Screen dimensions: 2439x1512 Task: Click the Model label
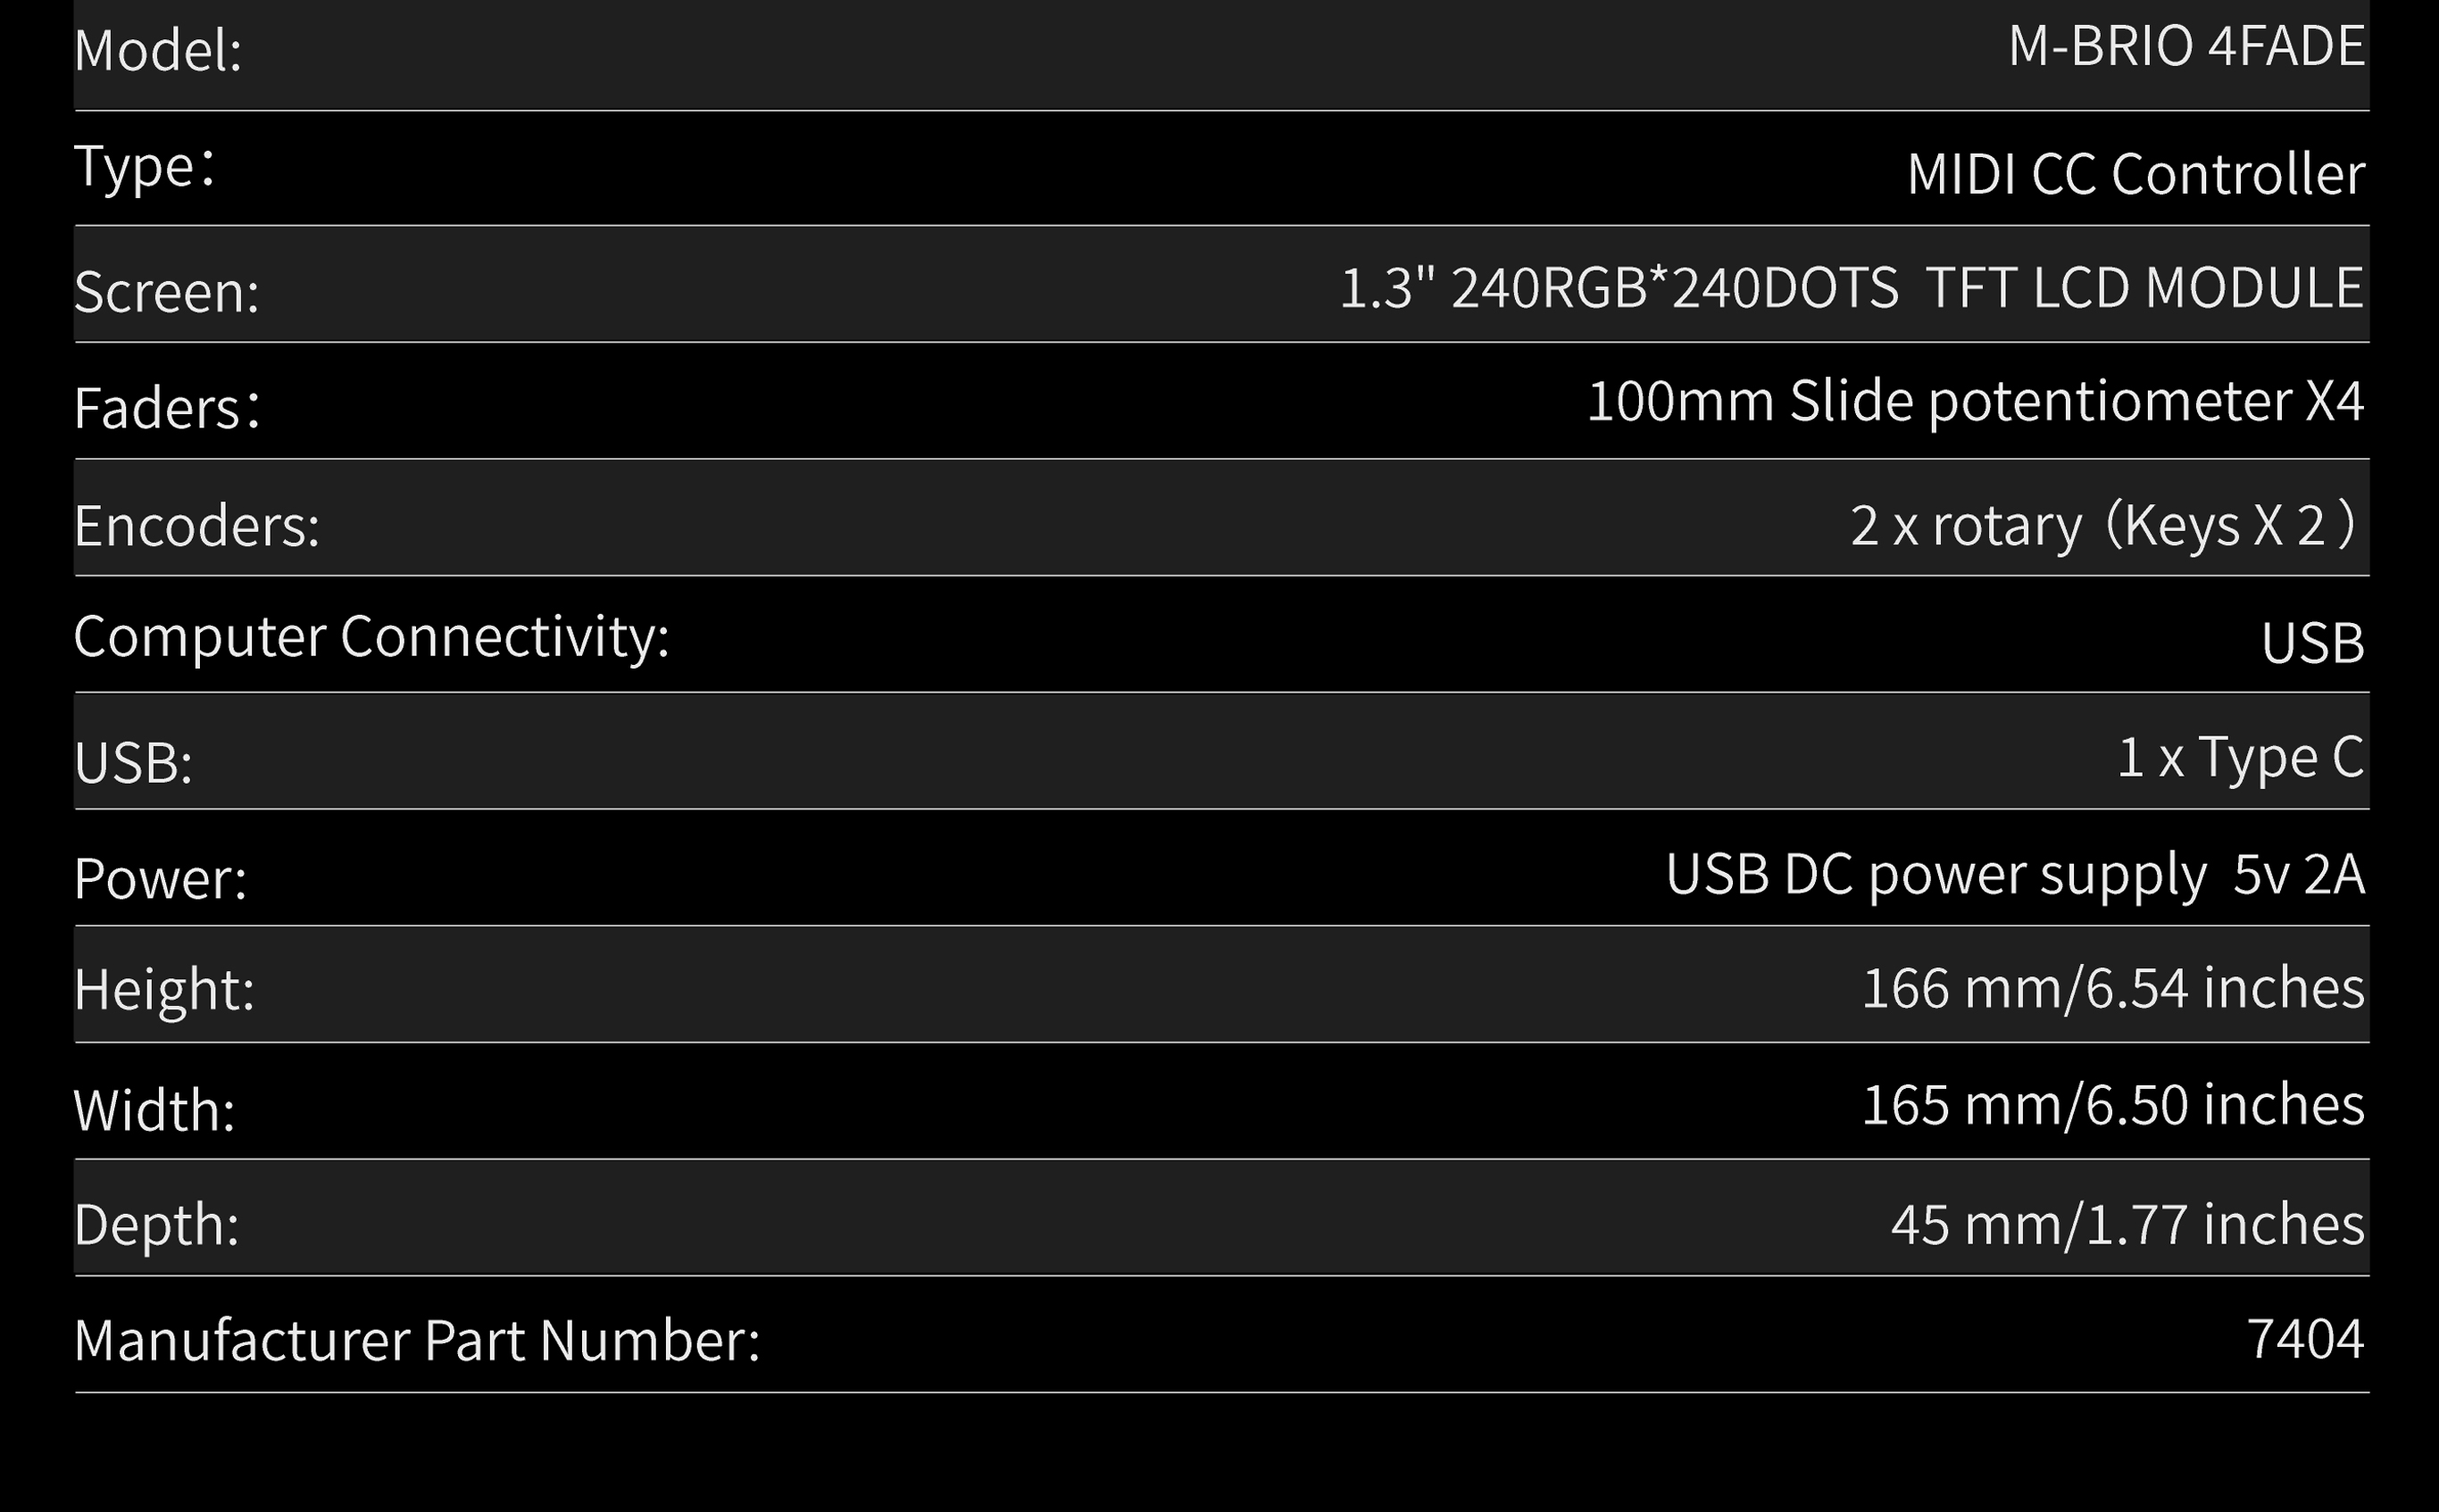point(158,50)
